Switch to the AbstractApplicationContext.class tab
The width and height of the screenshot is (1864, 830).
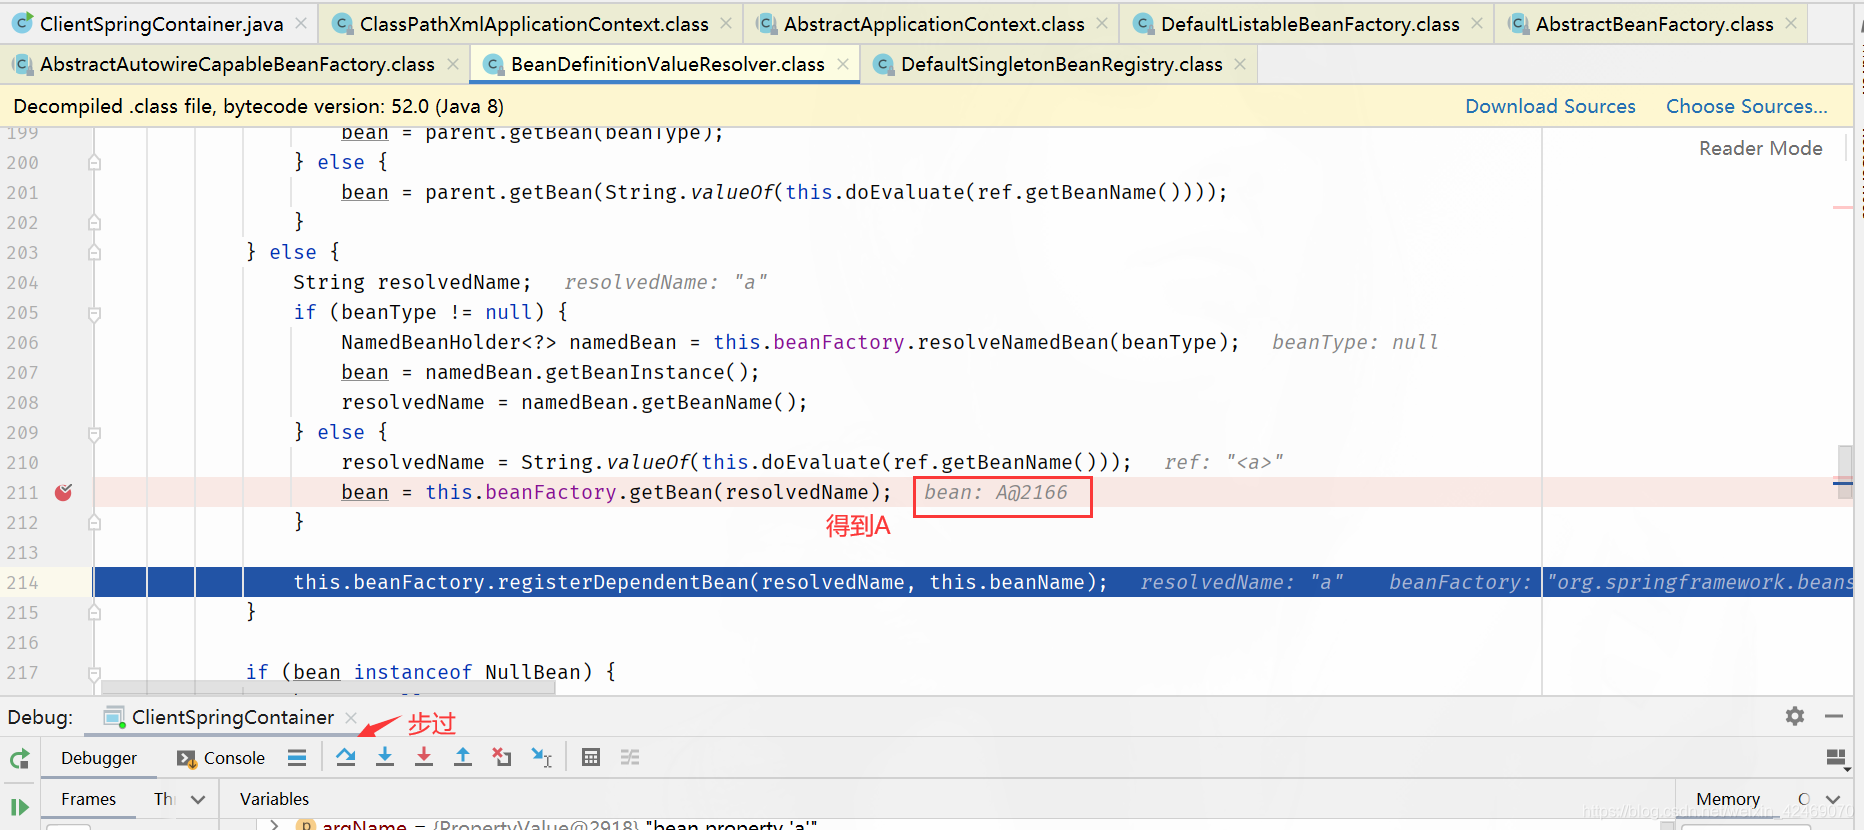point(933,23)
